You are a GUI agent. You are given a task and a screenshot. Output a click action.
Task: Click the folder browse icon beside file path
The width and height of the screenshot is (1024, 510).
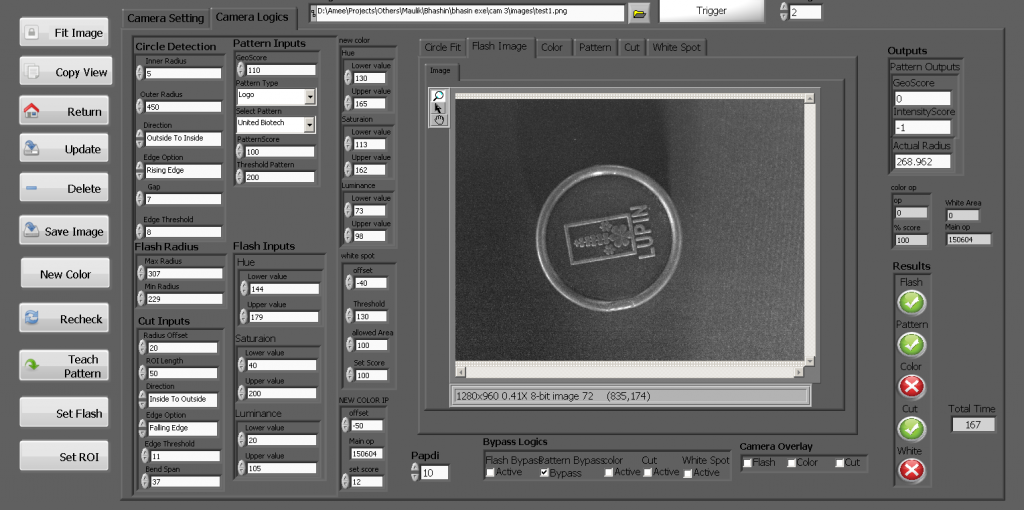tap(640, 13)
